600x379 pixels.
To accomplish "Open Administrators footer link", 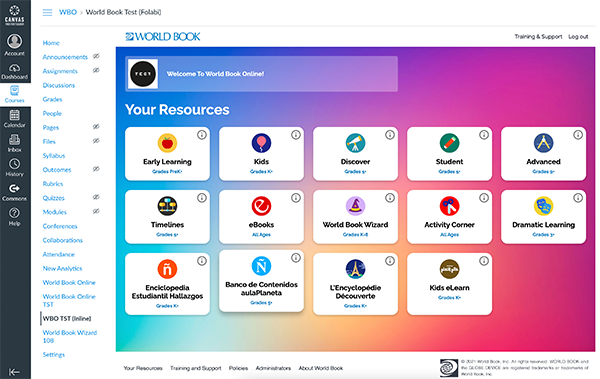I will point(273,368).
